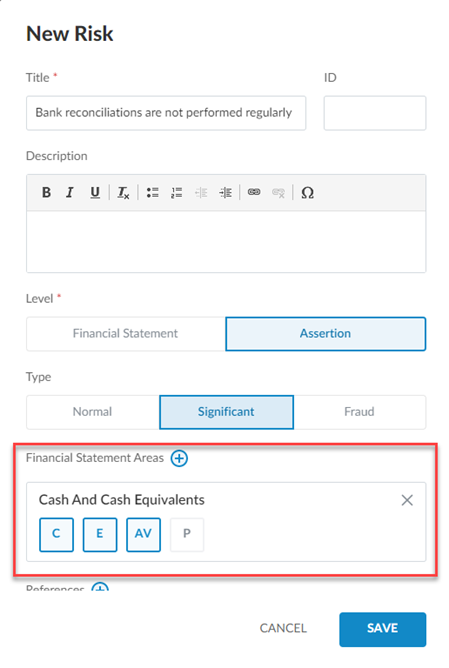Set risk type to Fraud
Image resolution: width=449 pixels, height=668 pixels.
coord(360,412)
